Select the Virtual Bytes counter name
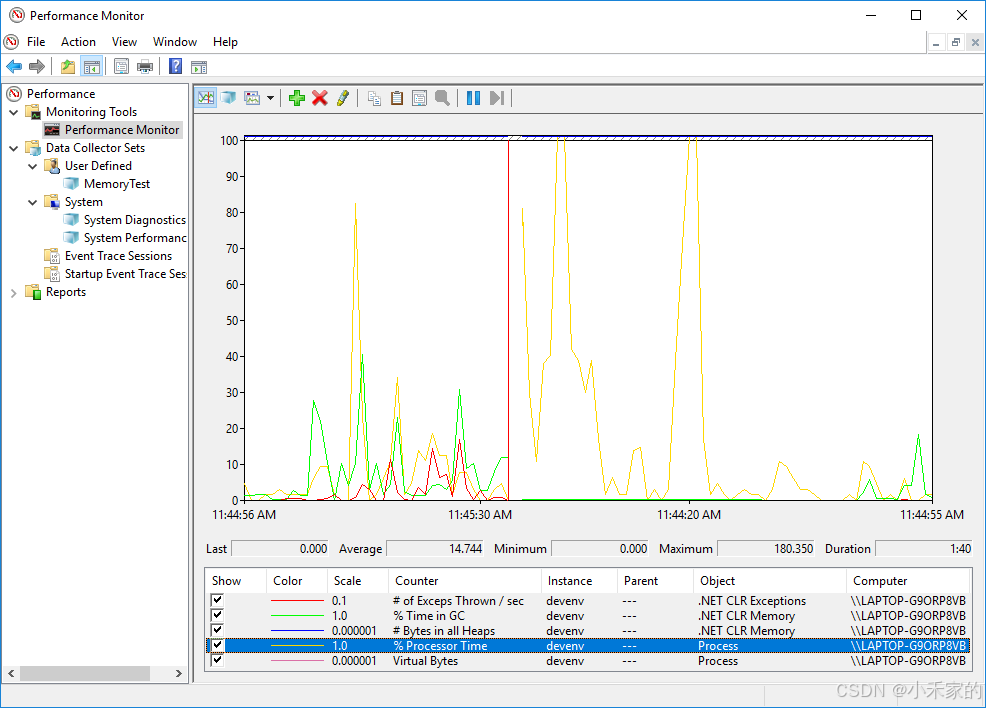 426,661
